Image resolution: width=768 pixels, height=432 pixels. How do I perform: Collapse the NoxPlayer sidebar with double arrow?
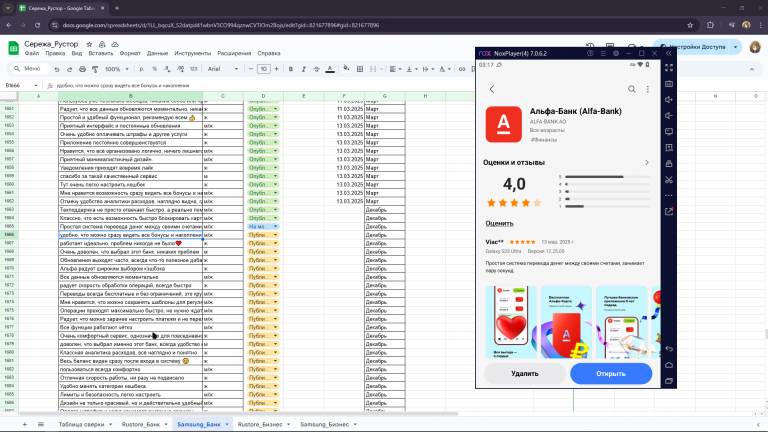tap(669, 53)
